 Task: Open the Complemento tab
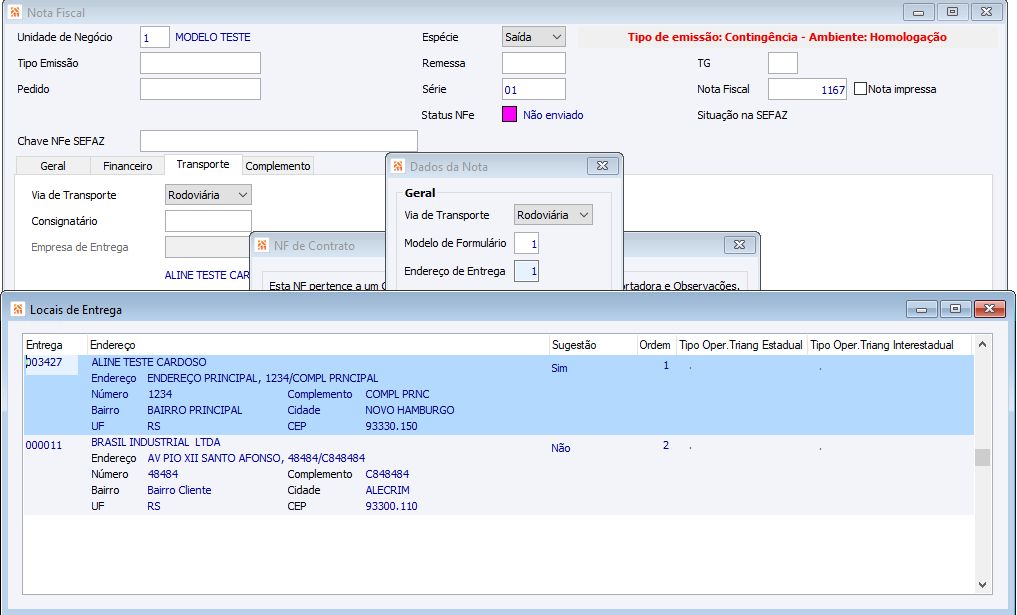click(x=278, y=166)
